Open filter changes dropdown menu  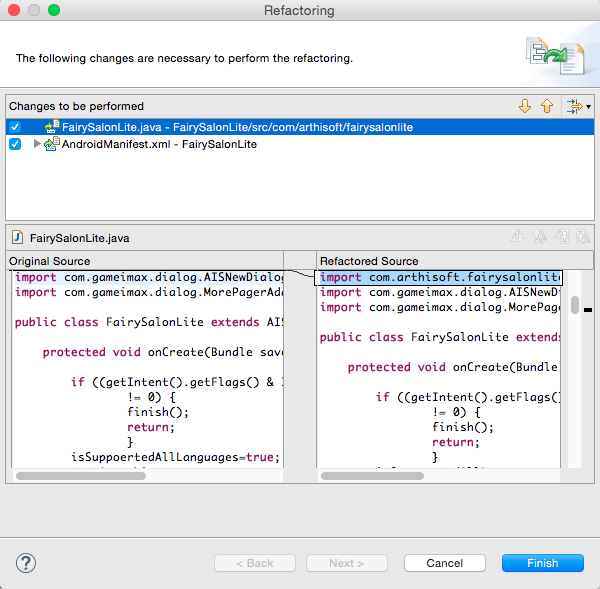tap(588, 107)
